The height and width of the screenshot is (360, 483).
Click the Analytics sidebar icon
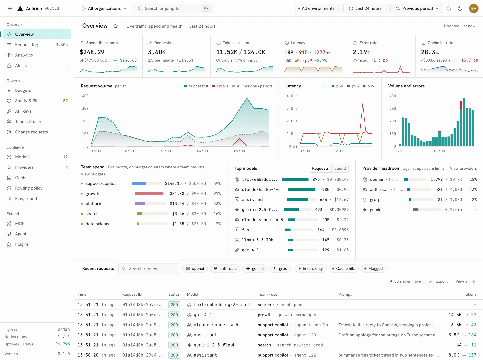click(x=9, y=55)
